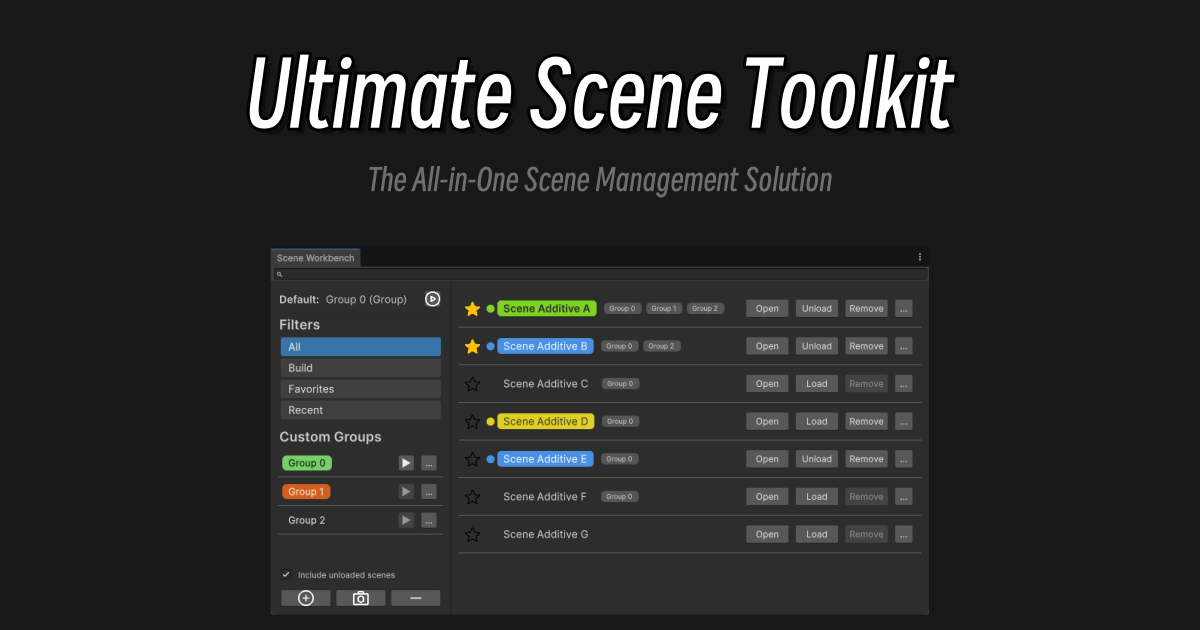The image size is (1200, 630).
Task: Select the orange Group 1 label
Action: tap(306, 491)
